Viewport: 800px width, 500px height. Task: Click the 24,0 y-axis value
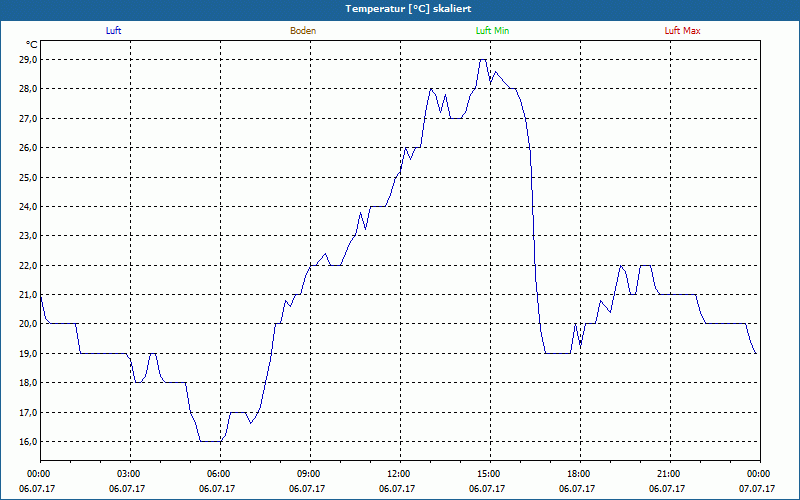coord(29,206)
